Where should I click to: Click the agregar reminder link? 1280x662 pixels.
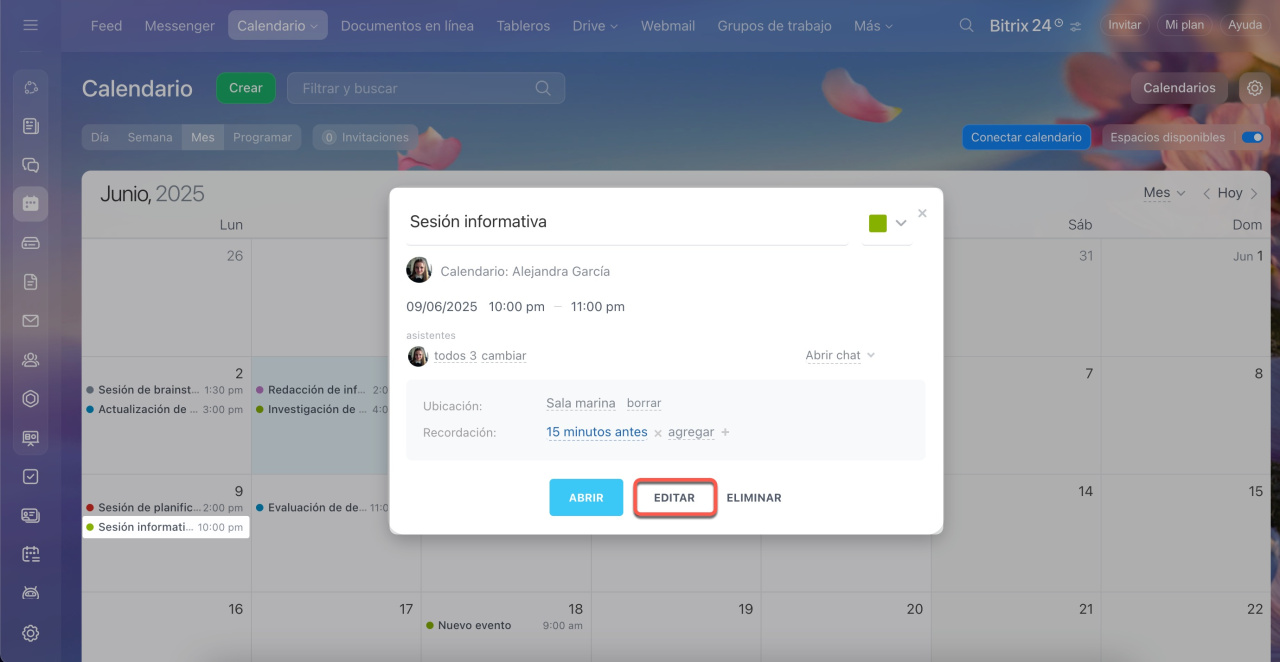pyautogui.click(x=691, y=432)
